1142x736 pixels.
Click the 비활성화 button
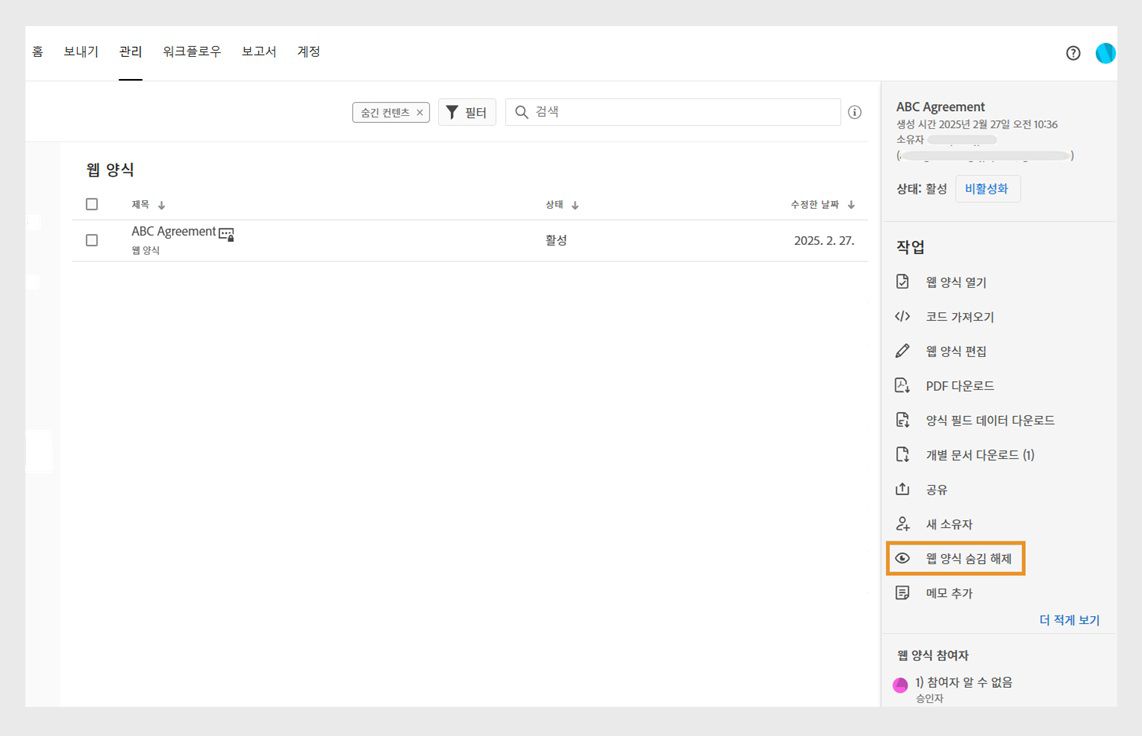tap(988, 188)
